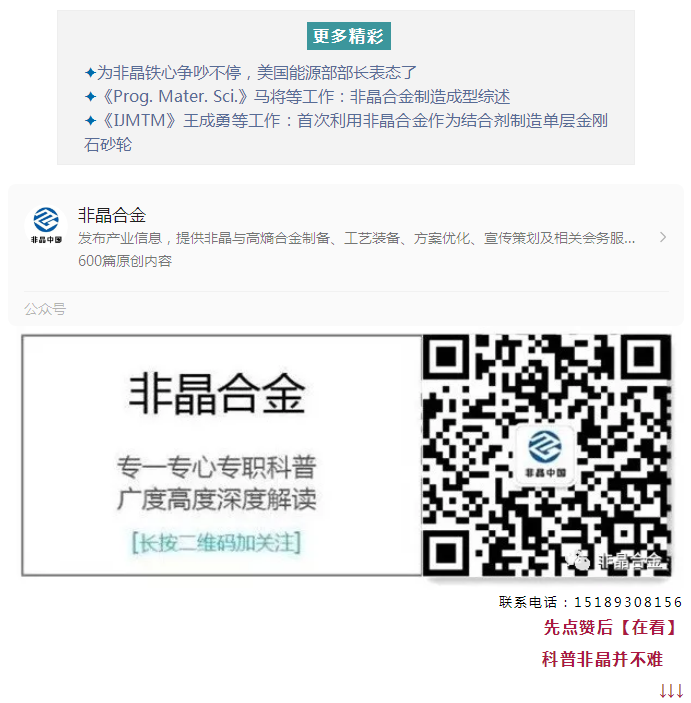Click the red 先点赞后【在看】 text

click(x=610, y=627)
